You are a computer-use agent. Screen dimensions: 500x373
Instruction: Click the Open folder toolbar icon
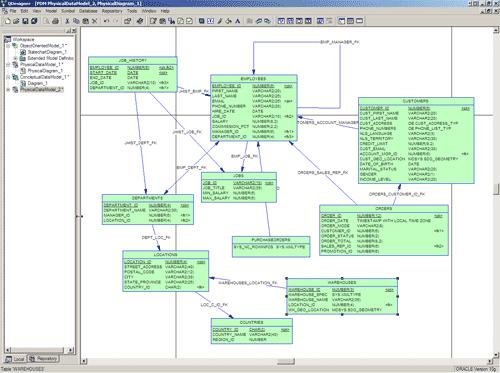(x=16, y=21)
